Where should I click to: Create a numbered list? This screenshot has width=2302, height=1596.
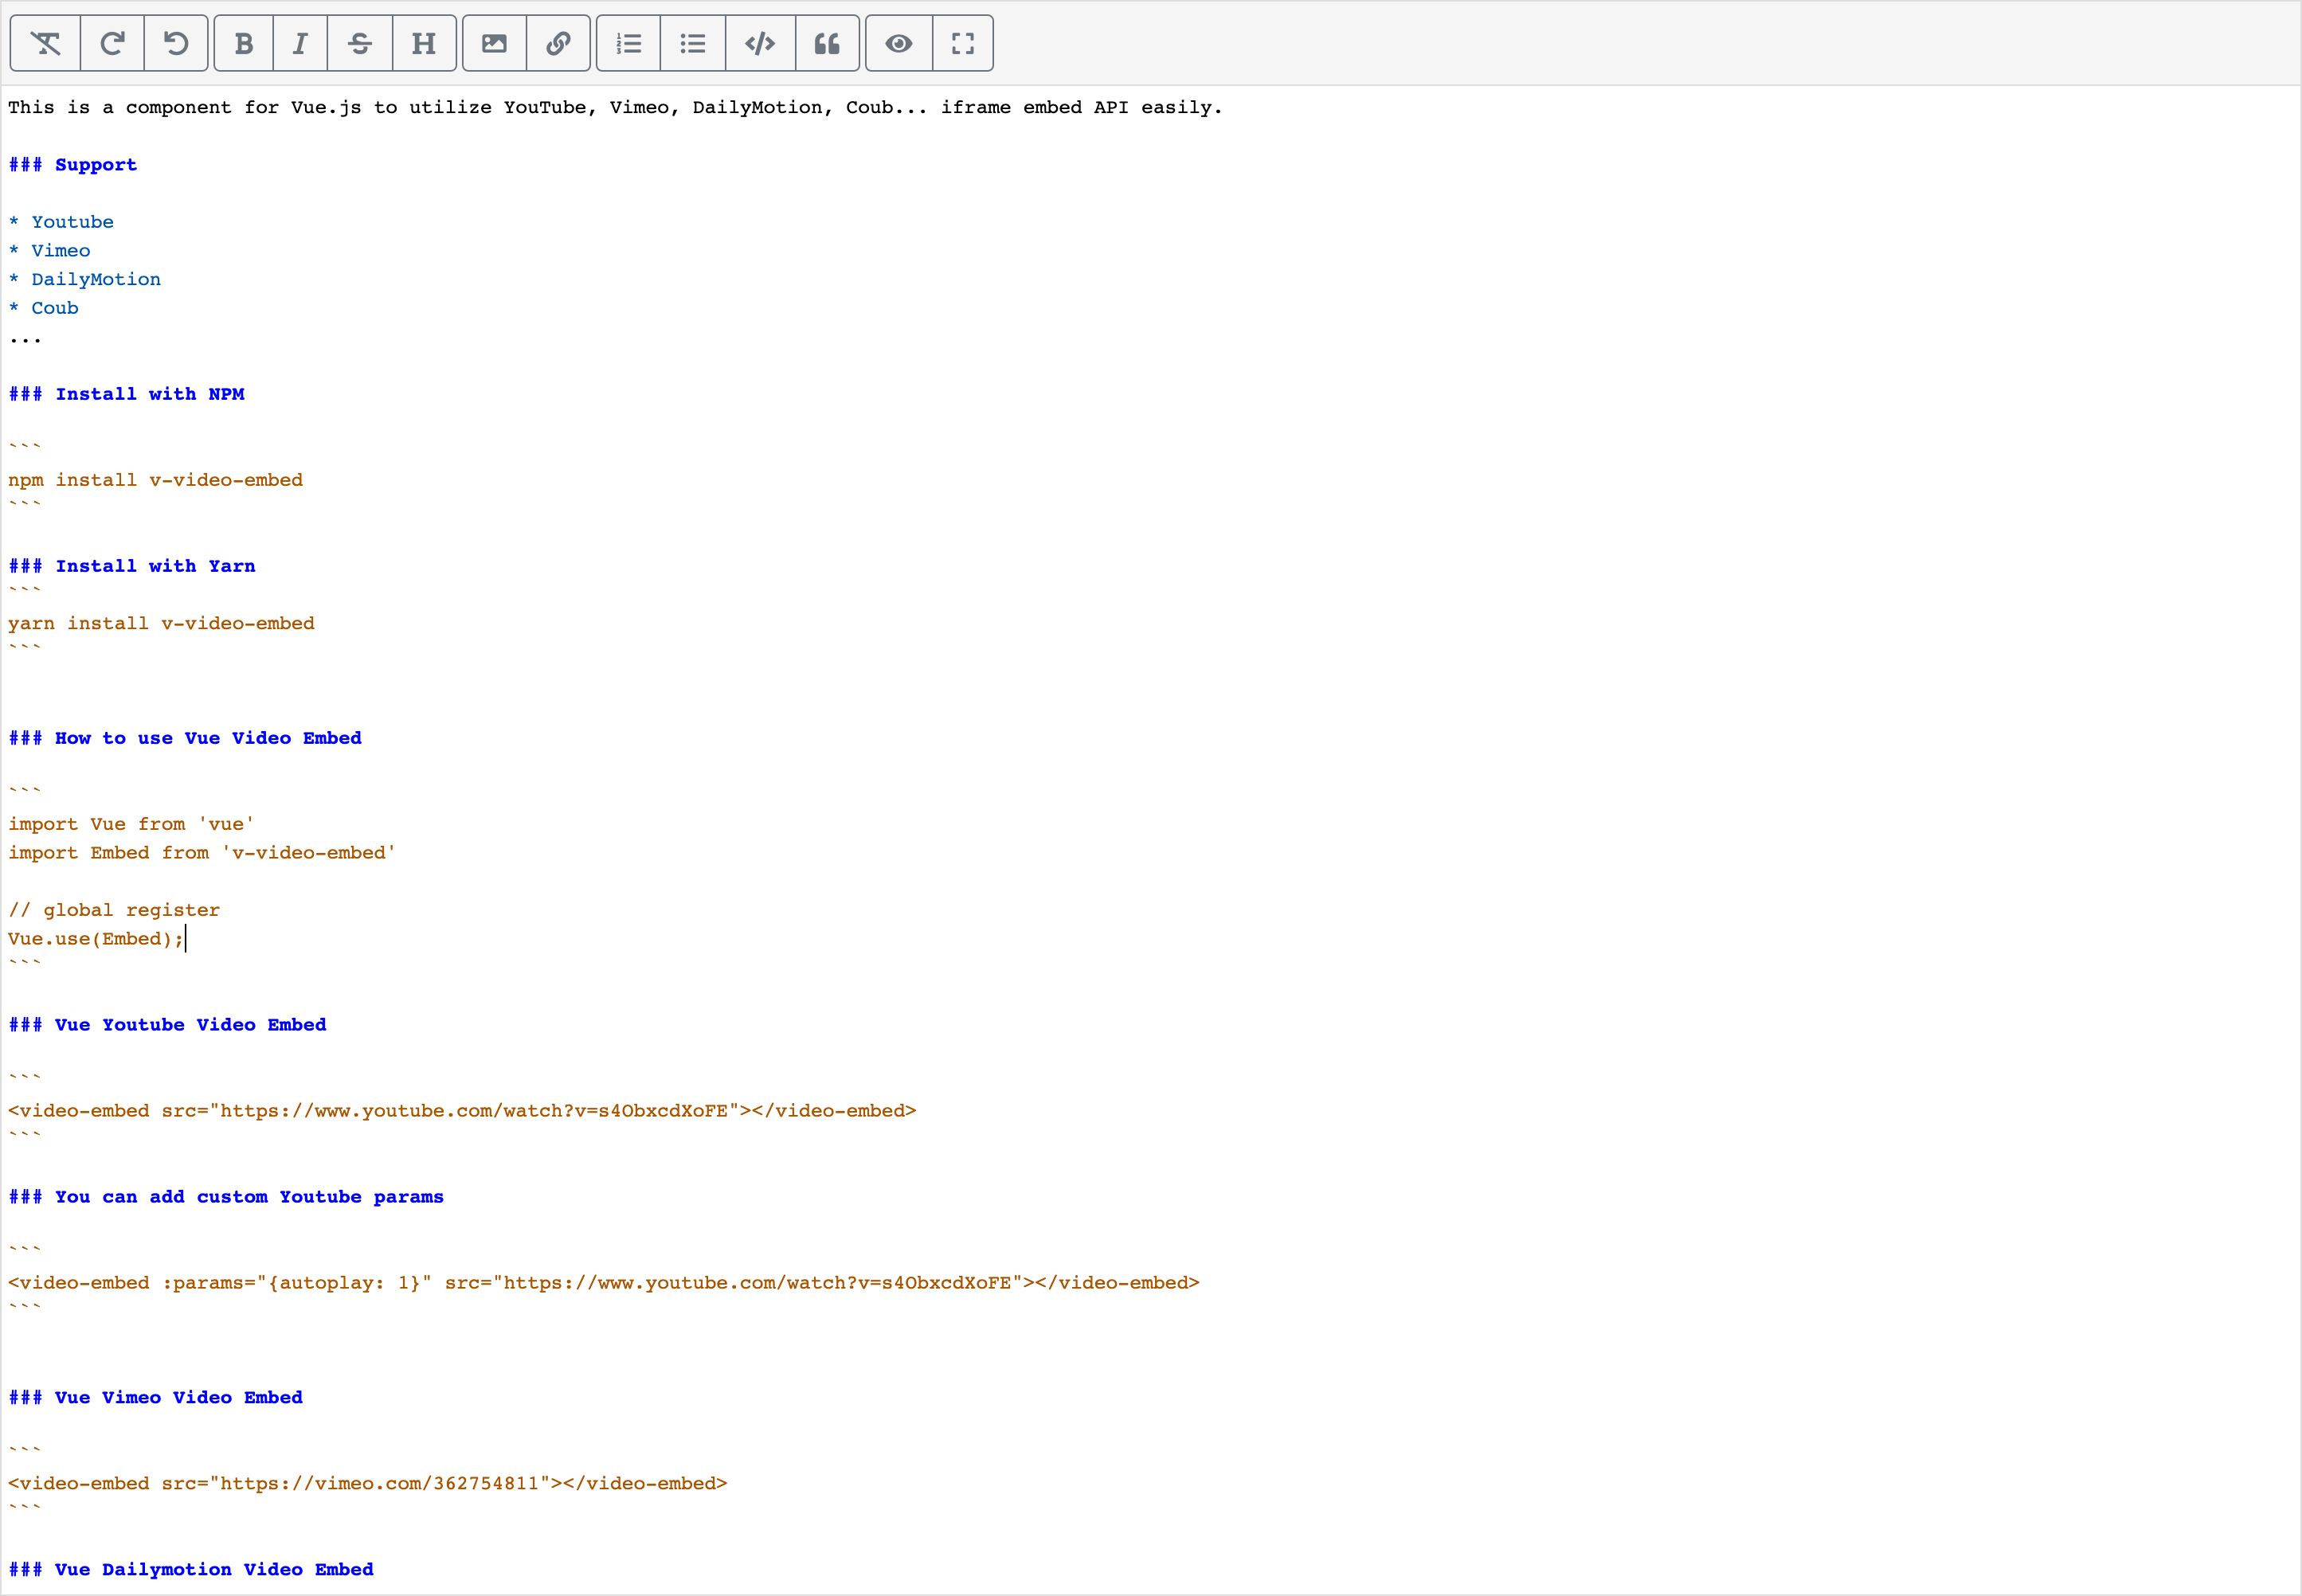click(629, 43)
